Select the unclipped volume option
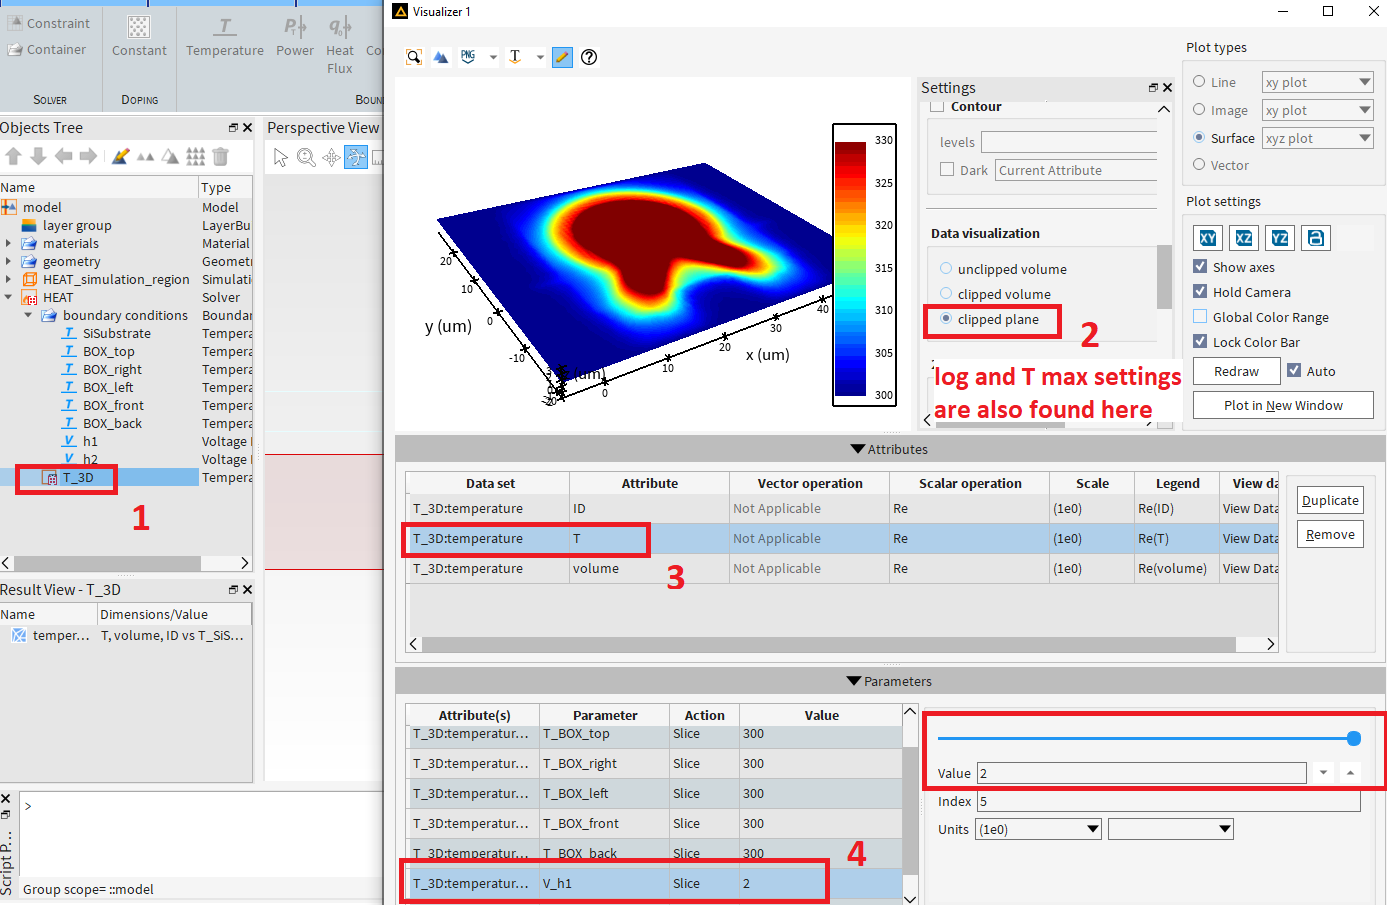 coord(946,268)
